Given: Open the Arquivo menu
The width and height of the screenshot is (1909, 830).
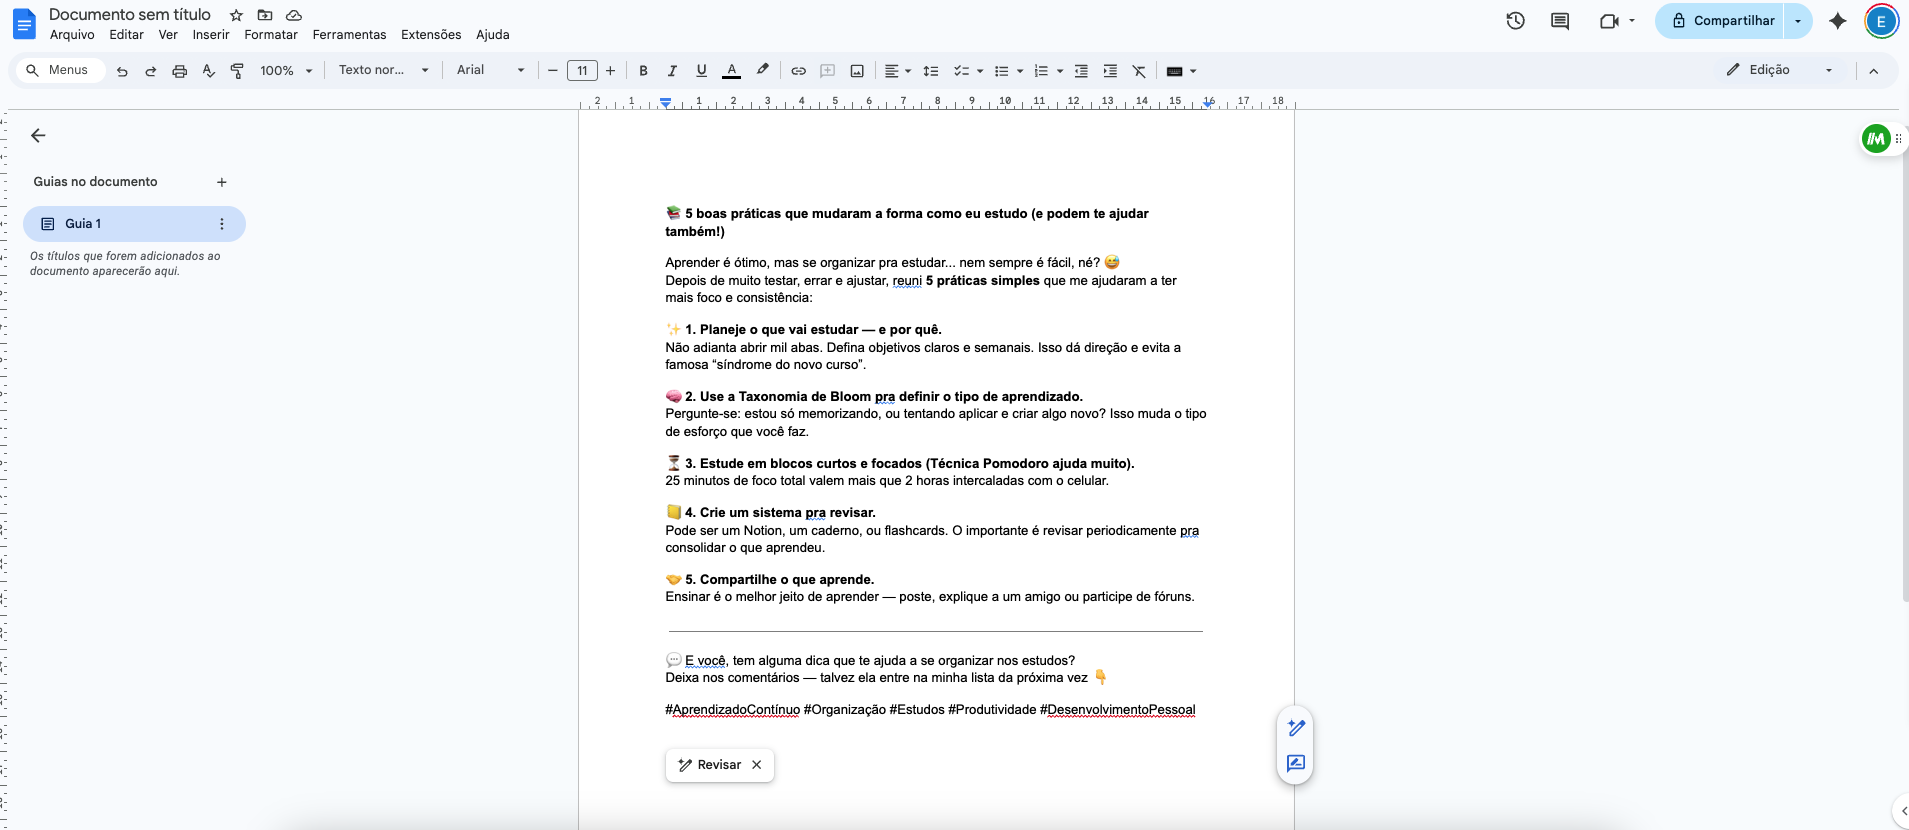Looking at the screenshot, I should coord(72,35).
